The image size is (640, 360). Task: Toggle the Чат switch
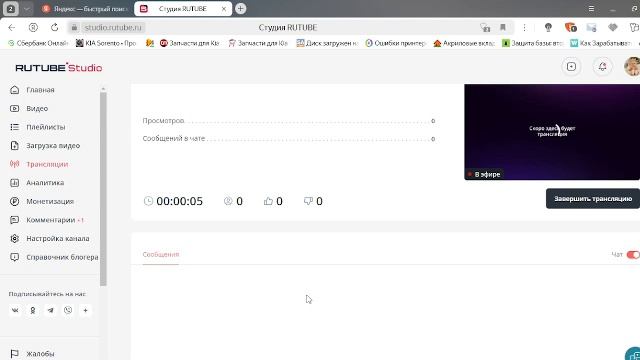click(x=633, y=255)
